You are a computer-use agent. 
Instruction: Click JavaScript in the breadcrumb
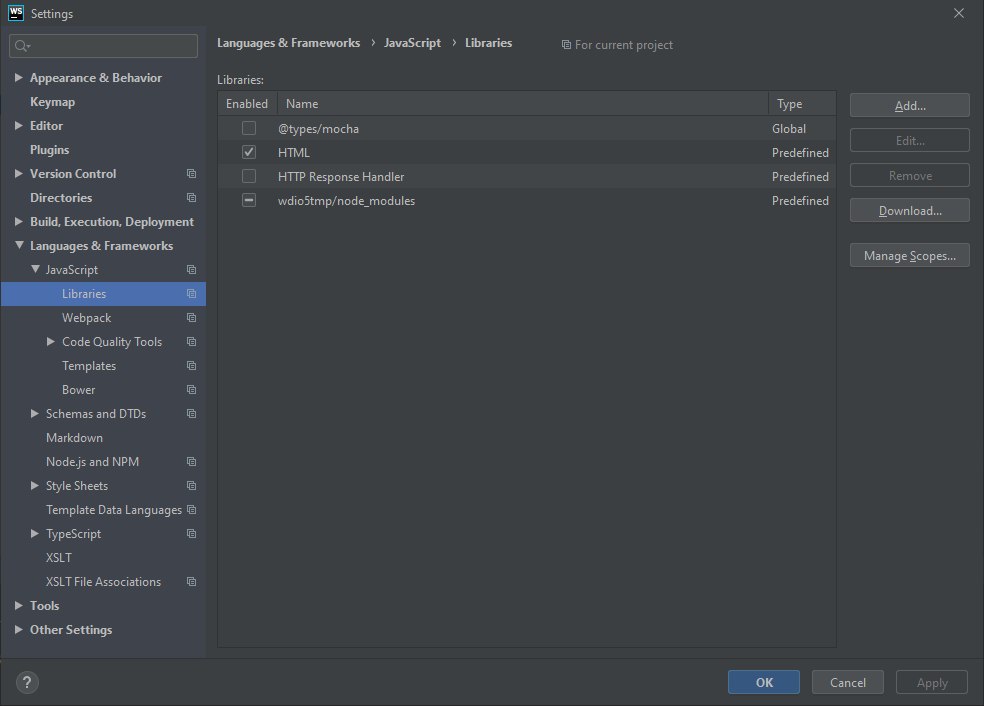pyautogui.click(x=412, y=43)
